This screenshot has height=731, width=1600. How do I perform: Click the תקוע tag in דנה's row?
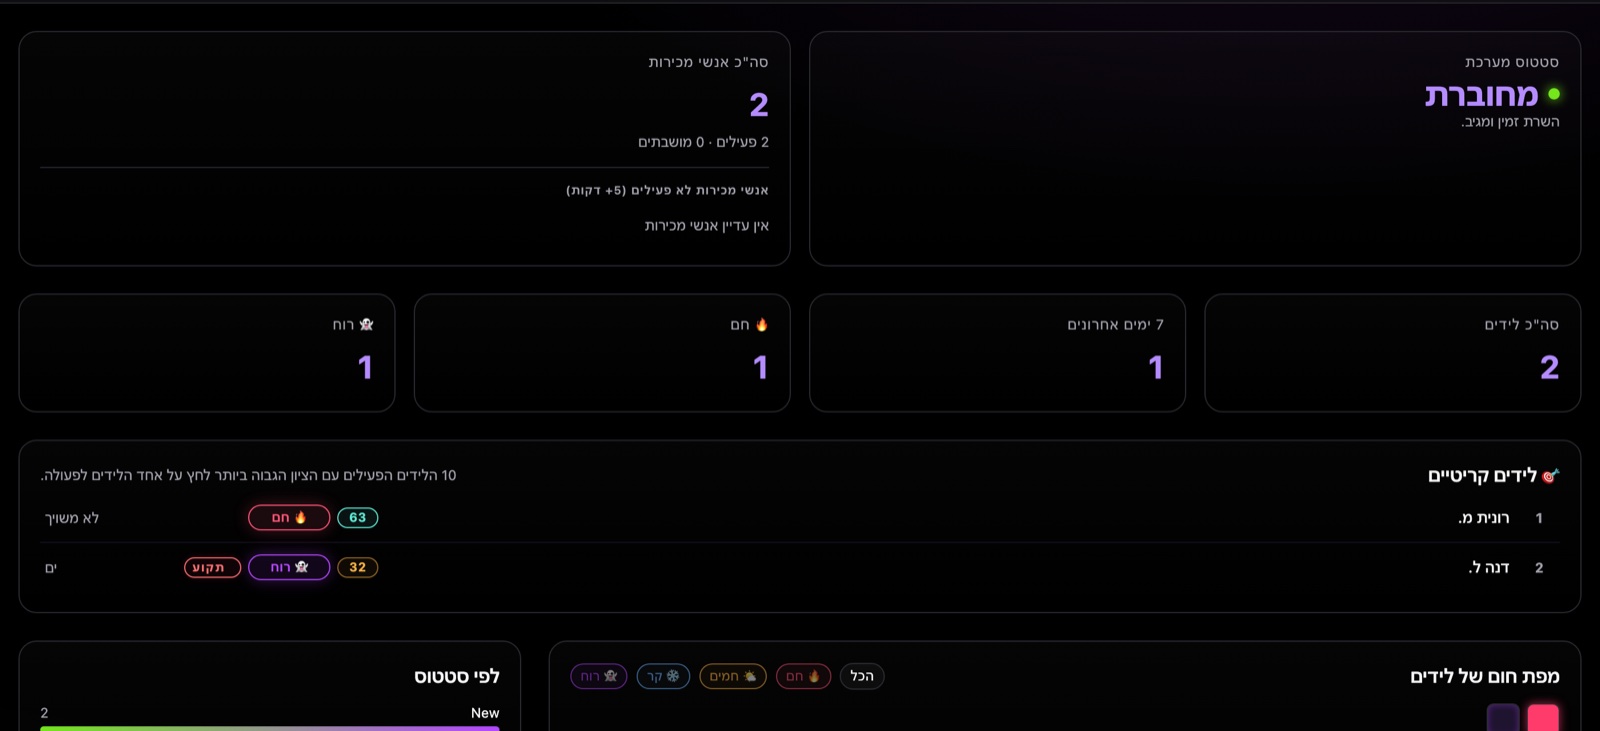click(212, 567)
